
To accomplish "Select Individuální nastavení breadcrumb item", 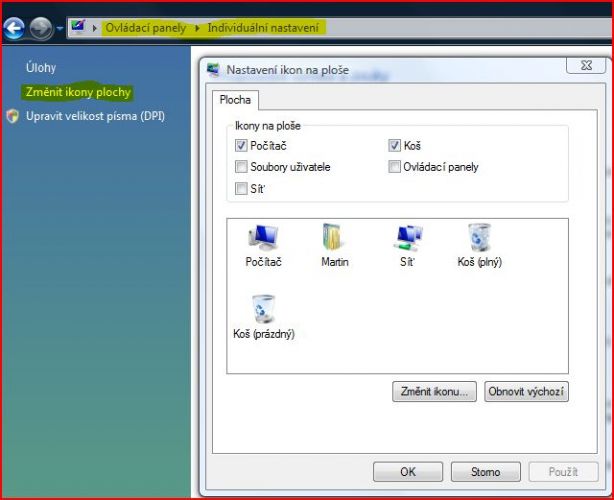I will 263,28.
